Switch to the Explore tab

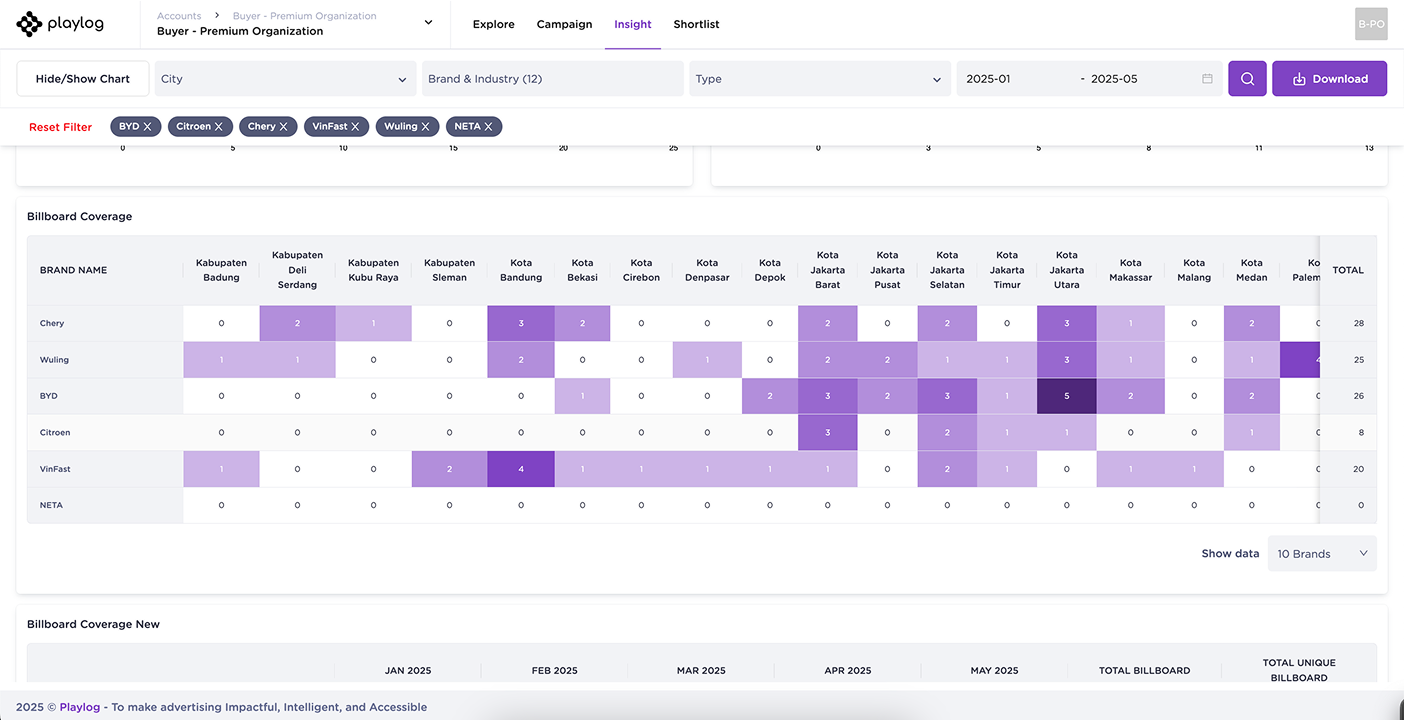coord(493,24)
